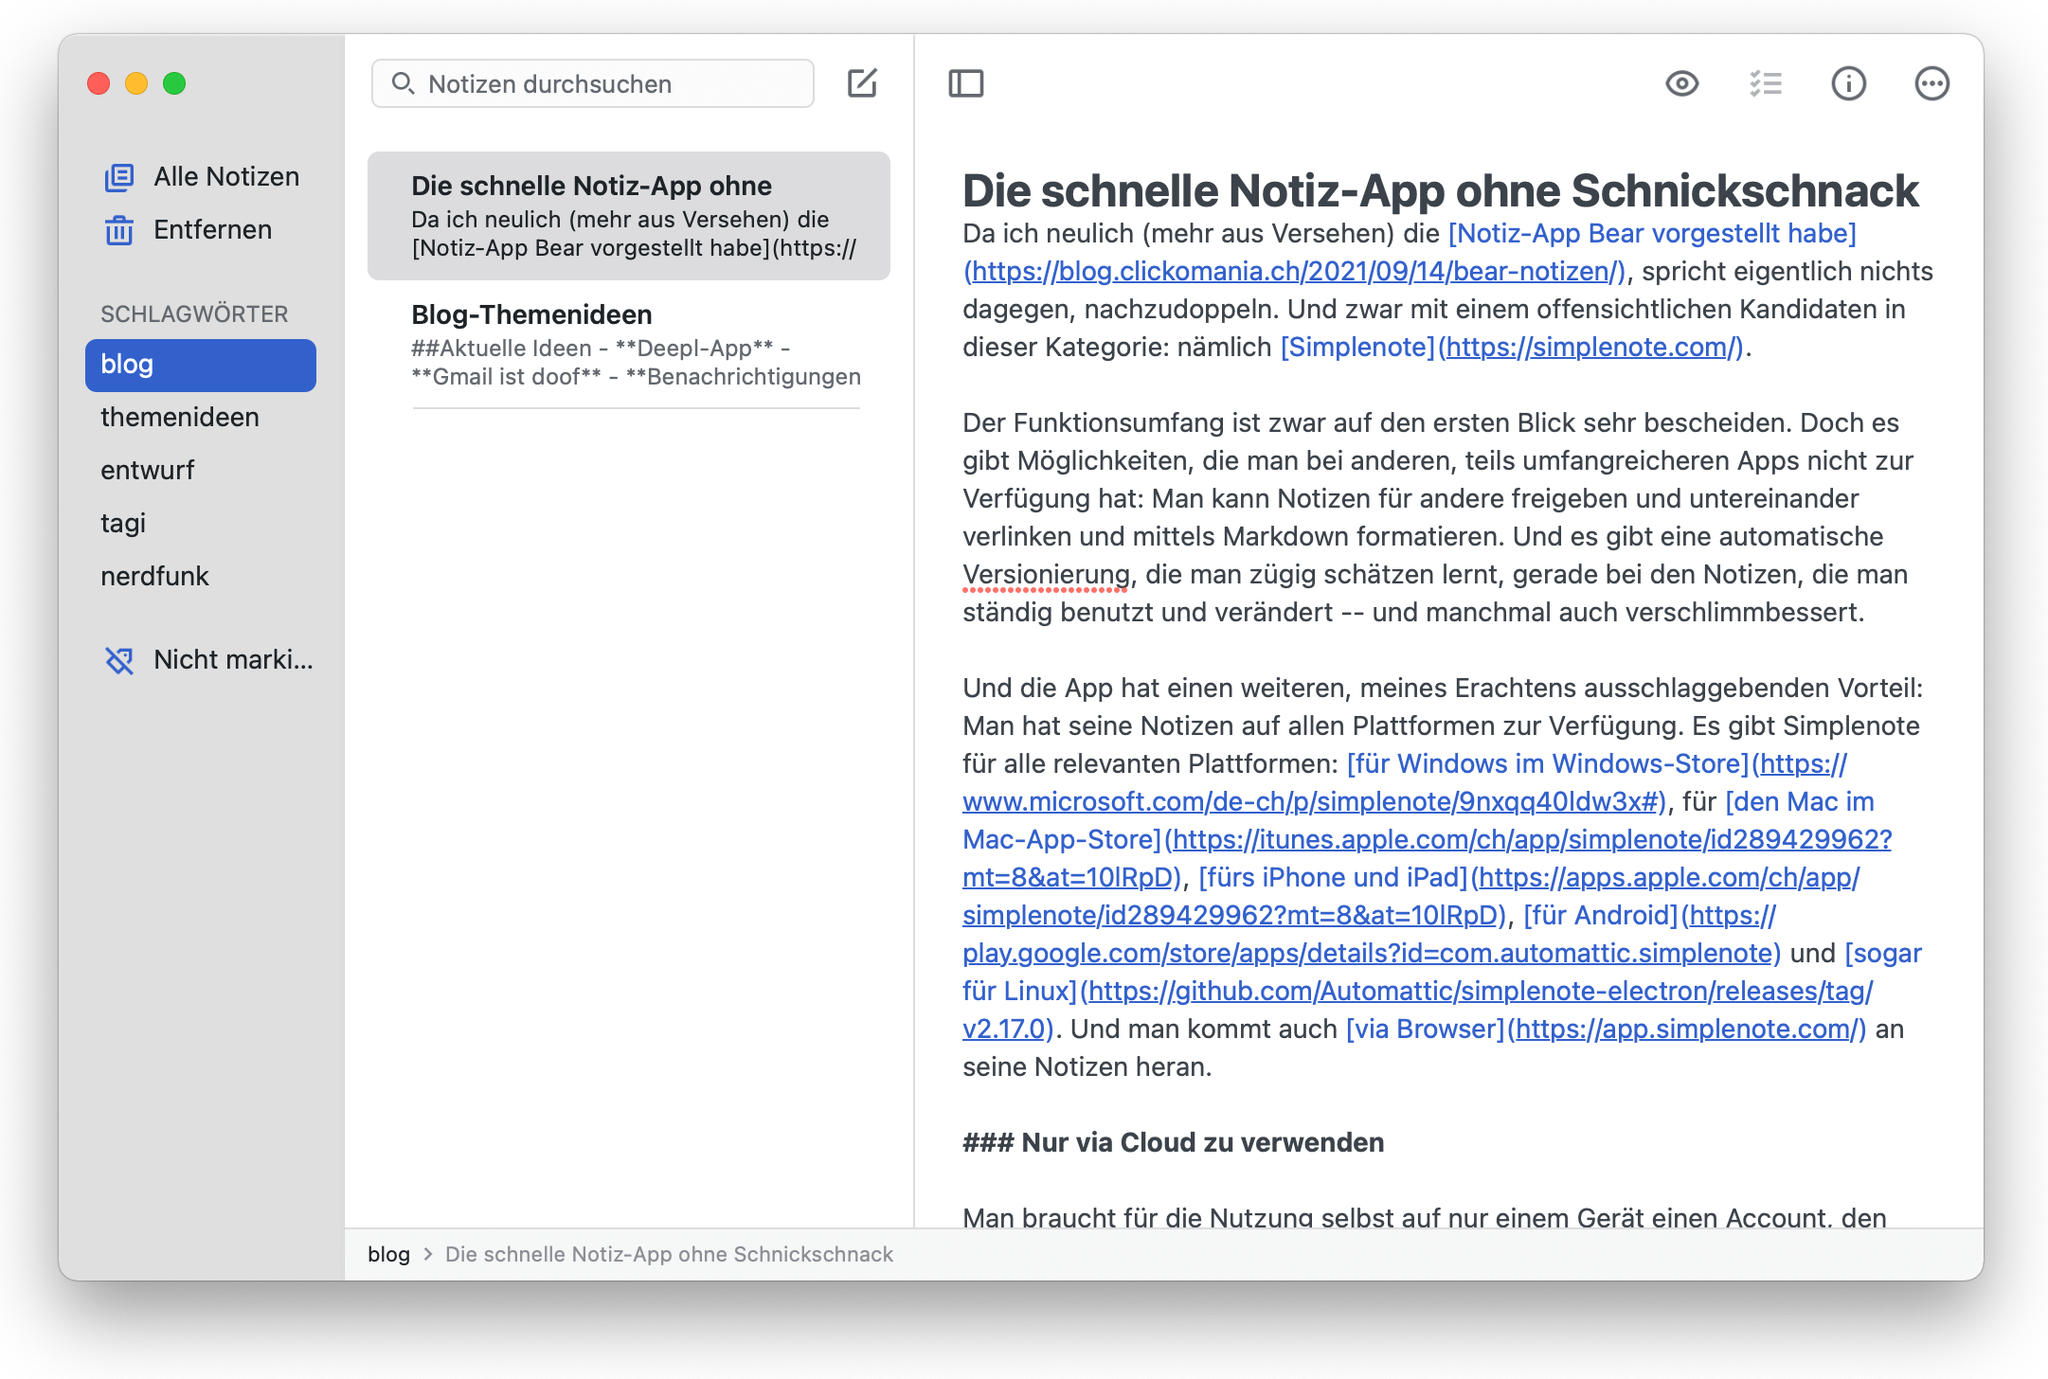Select the tagi tag

coord(201,523)
